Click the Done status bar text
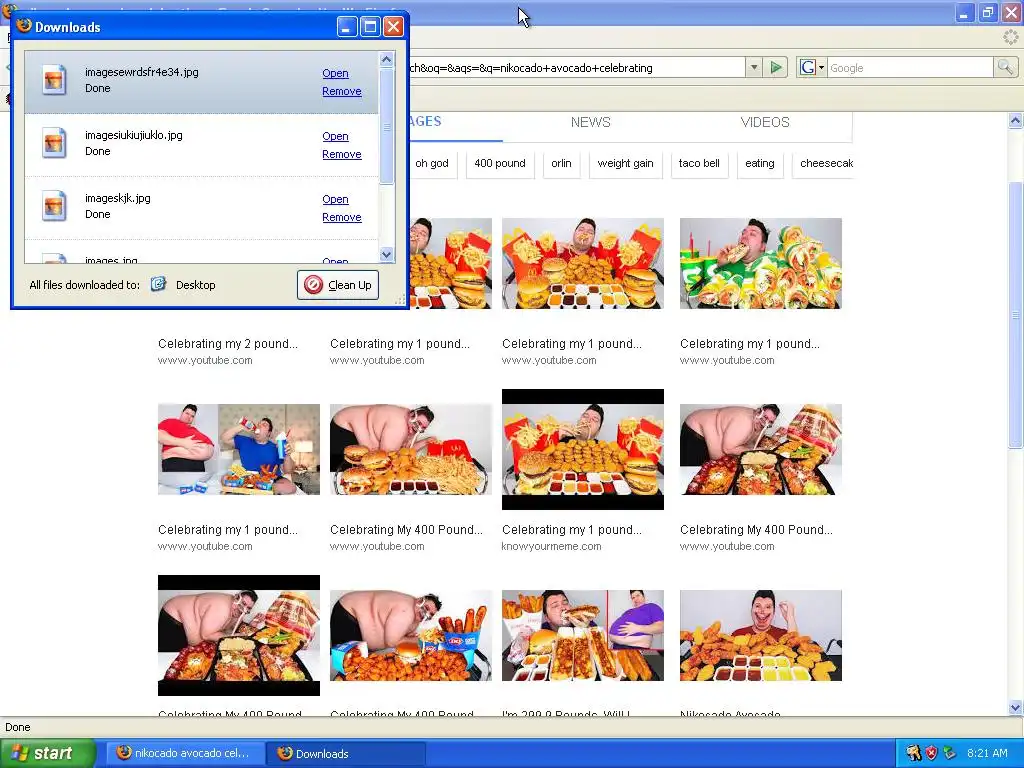 coord(18,727)
